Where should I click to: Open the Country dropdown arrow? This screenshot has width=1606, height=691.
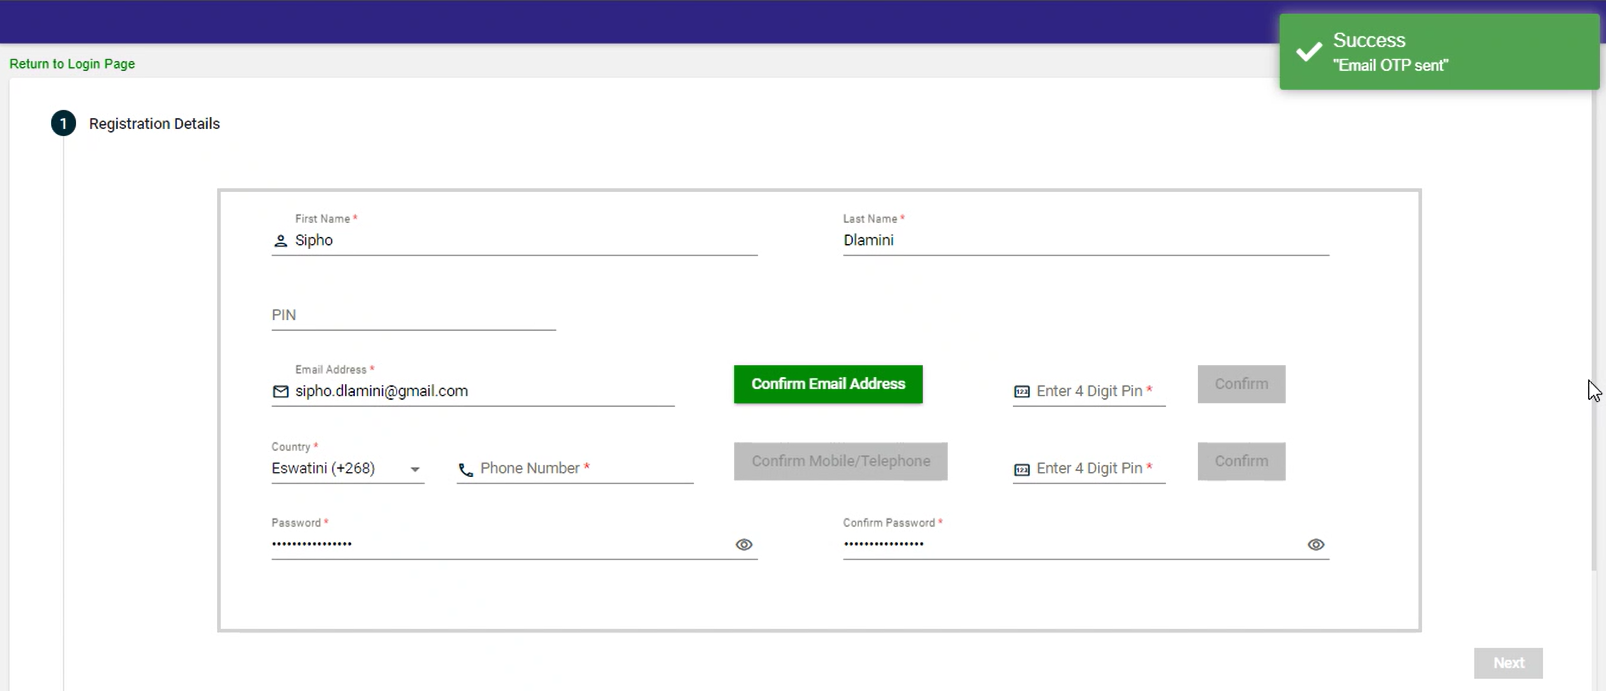(415, 470)
